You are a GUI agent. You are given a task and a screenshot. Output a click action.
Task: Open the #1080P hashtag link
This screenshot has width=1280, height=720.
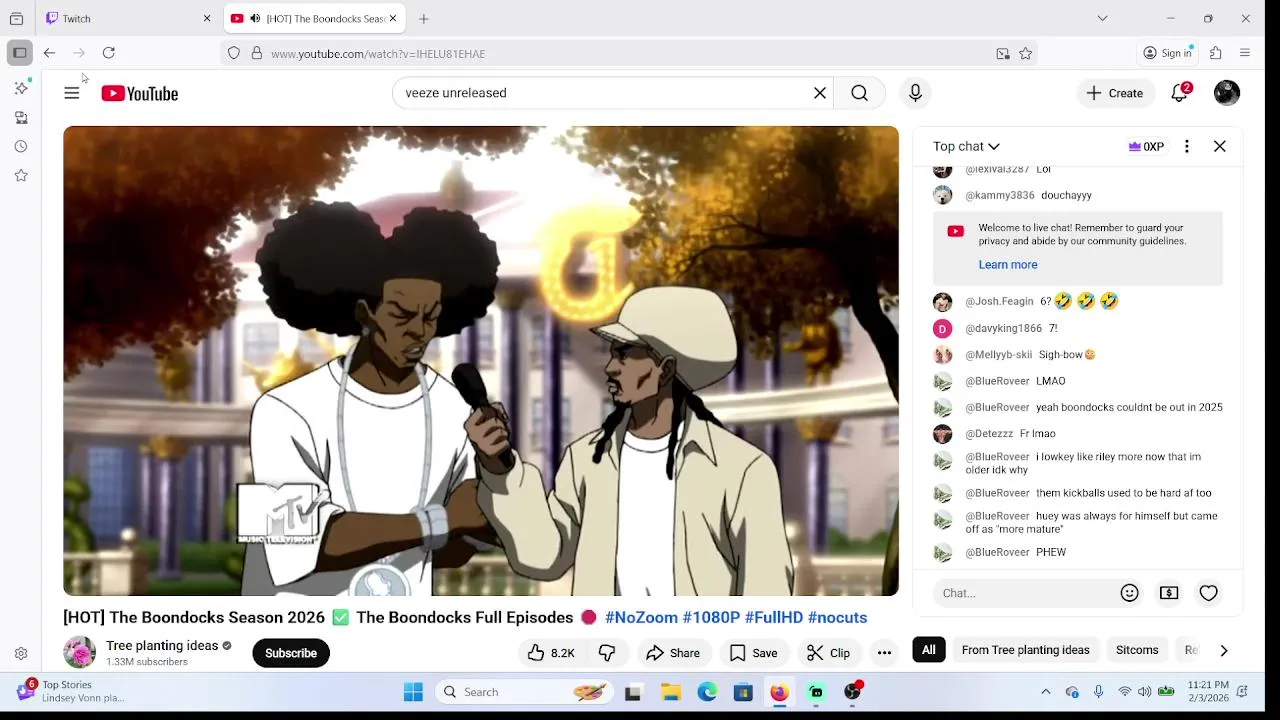pyautogui.click(x=711, y=618)
